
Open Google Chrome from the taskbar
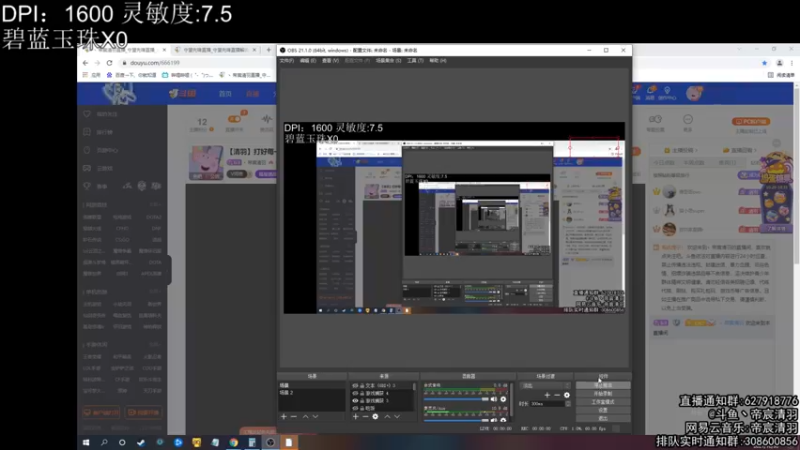(x=233, y=442)
